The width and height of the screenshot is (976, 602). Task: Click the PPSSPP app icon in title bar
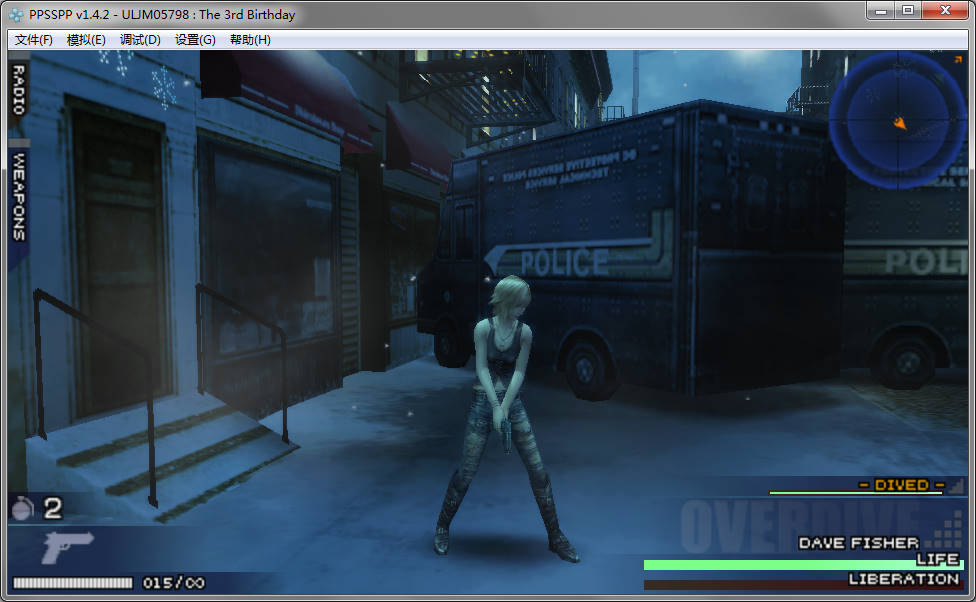(x=17, y=14)
